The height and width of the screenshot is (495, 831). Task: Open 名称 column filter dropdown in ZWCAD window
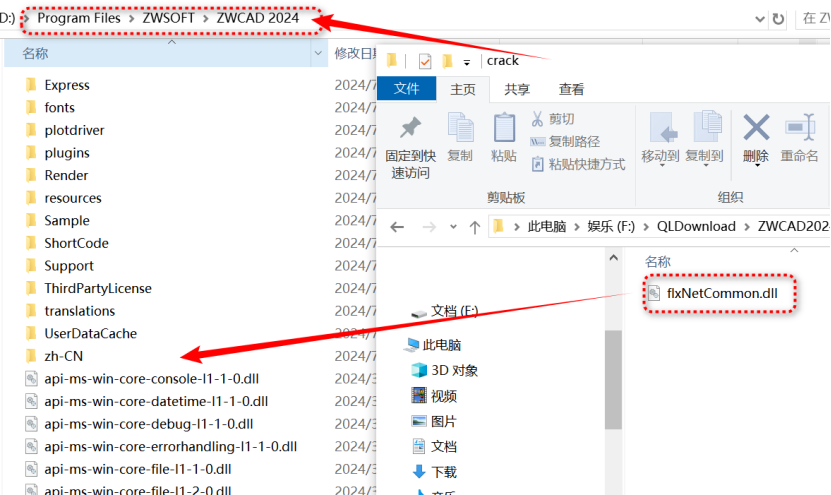[x=318, y=53]
